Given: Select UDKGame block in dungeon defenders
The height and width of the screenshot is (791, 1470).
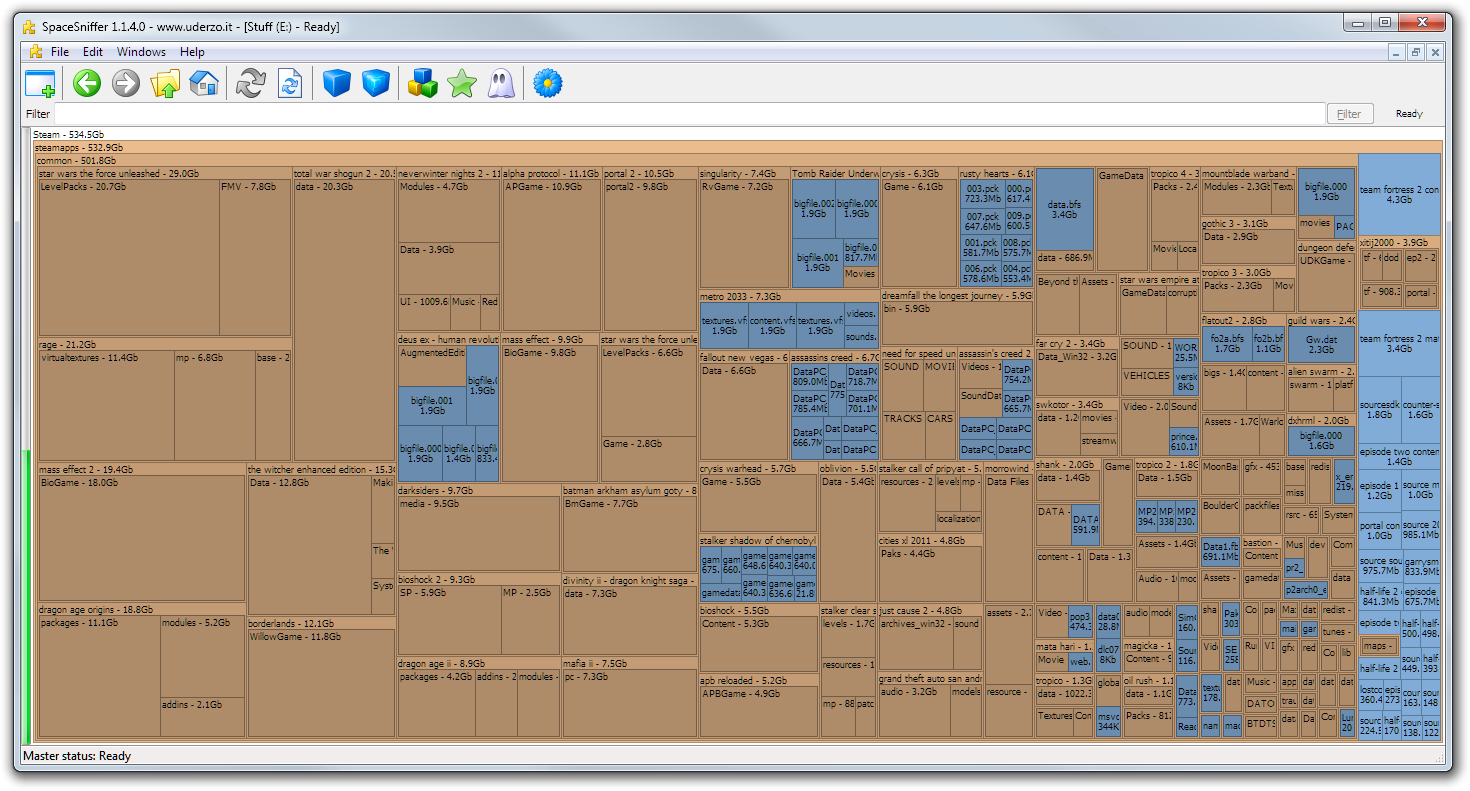Looking at the screenshot, I should click(x=1324, y=282).
